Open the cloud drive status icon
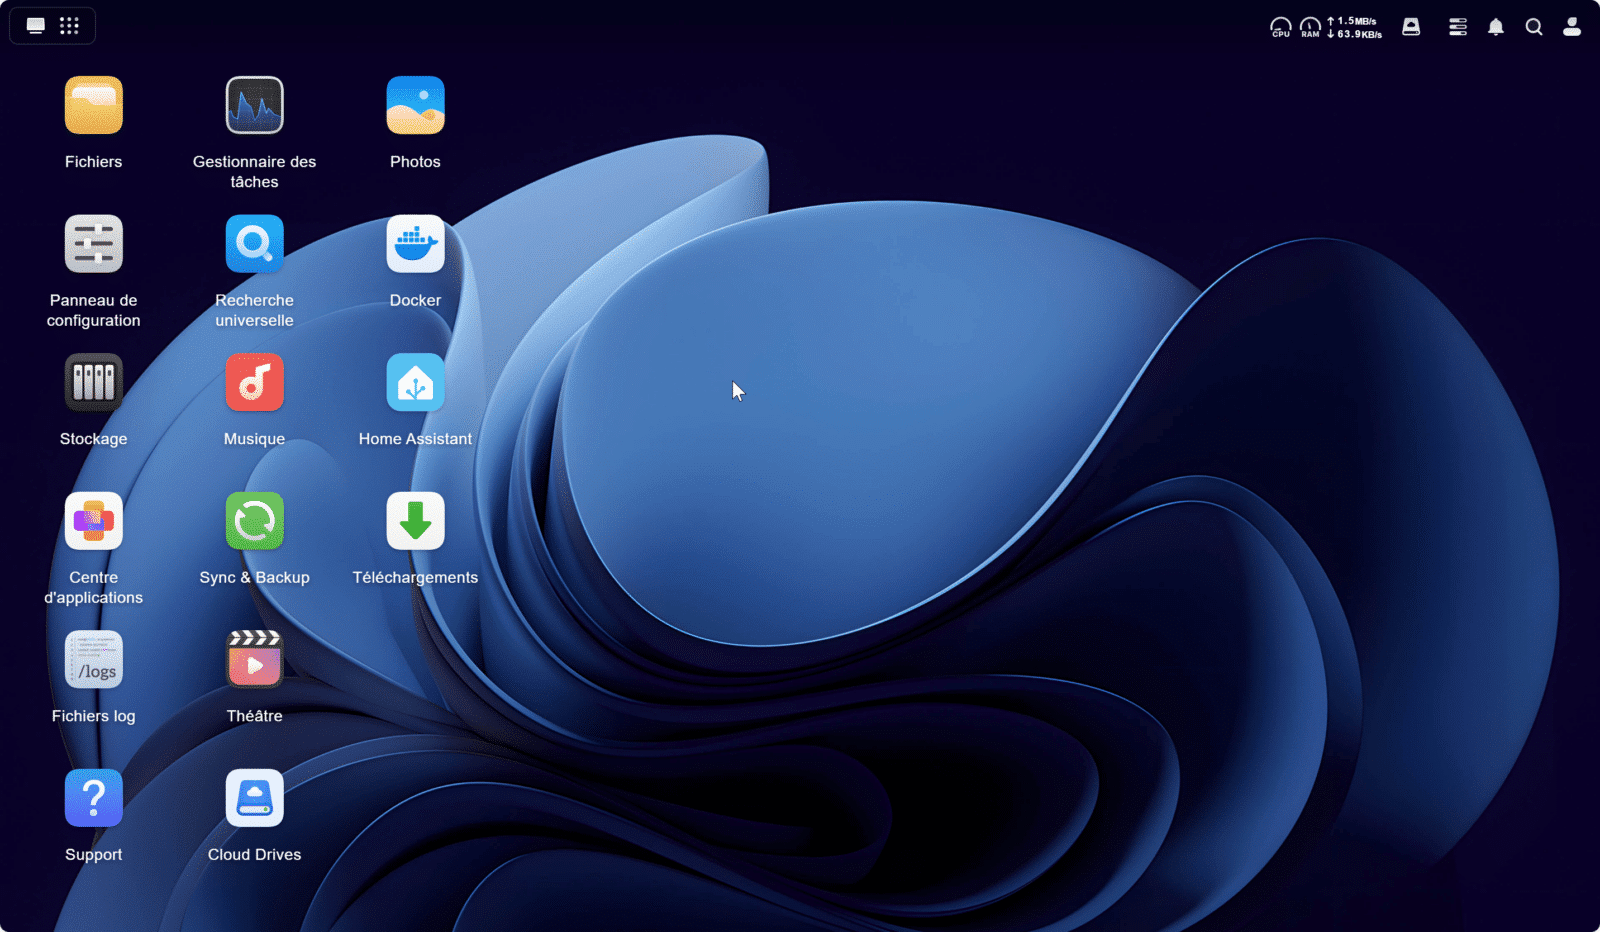The image size is (1600, 932). pyautogui.click(x=1411, y=27)
